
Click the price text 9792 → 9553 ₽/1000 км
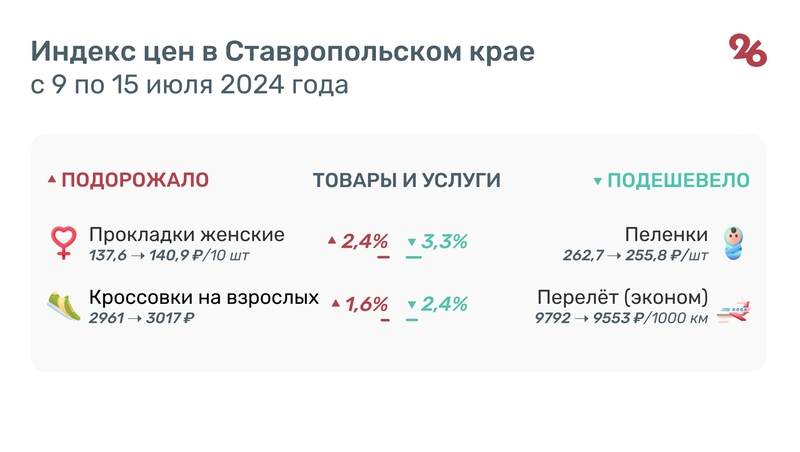coord(620,319)
